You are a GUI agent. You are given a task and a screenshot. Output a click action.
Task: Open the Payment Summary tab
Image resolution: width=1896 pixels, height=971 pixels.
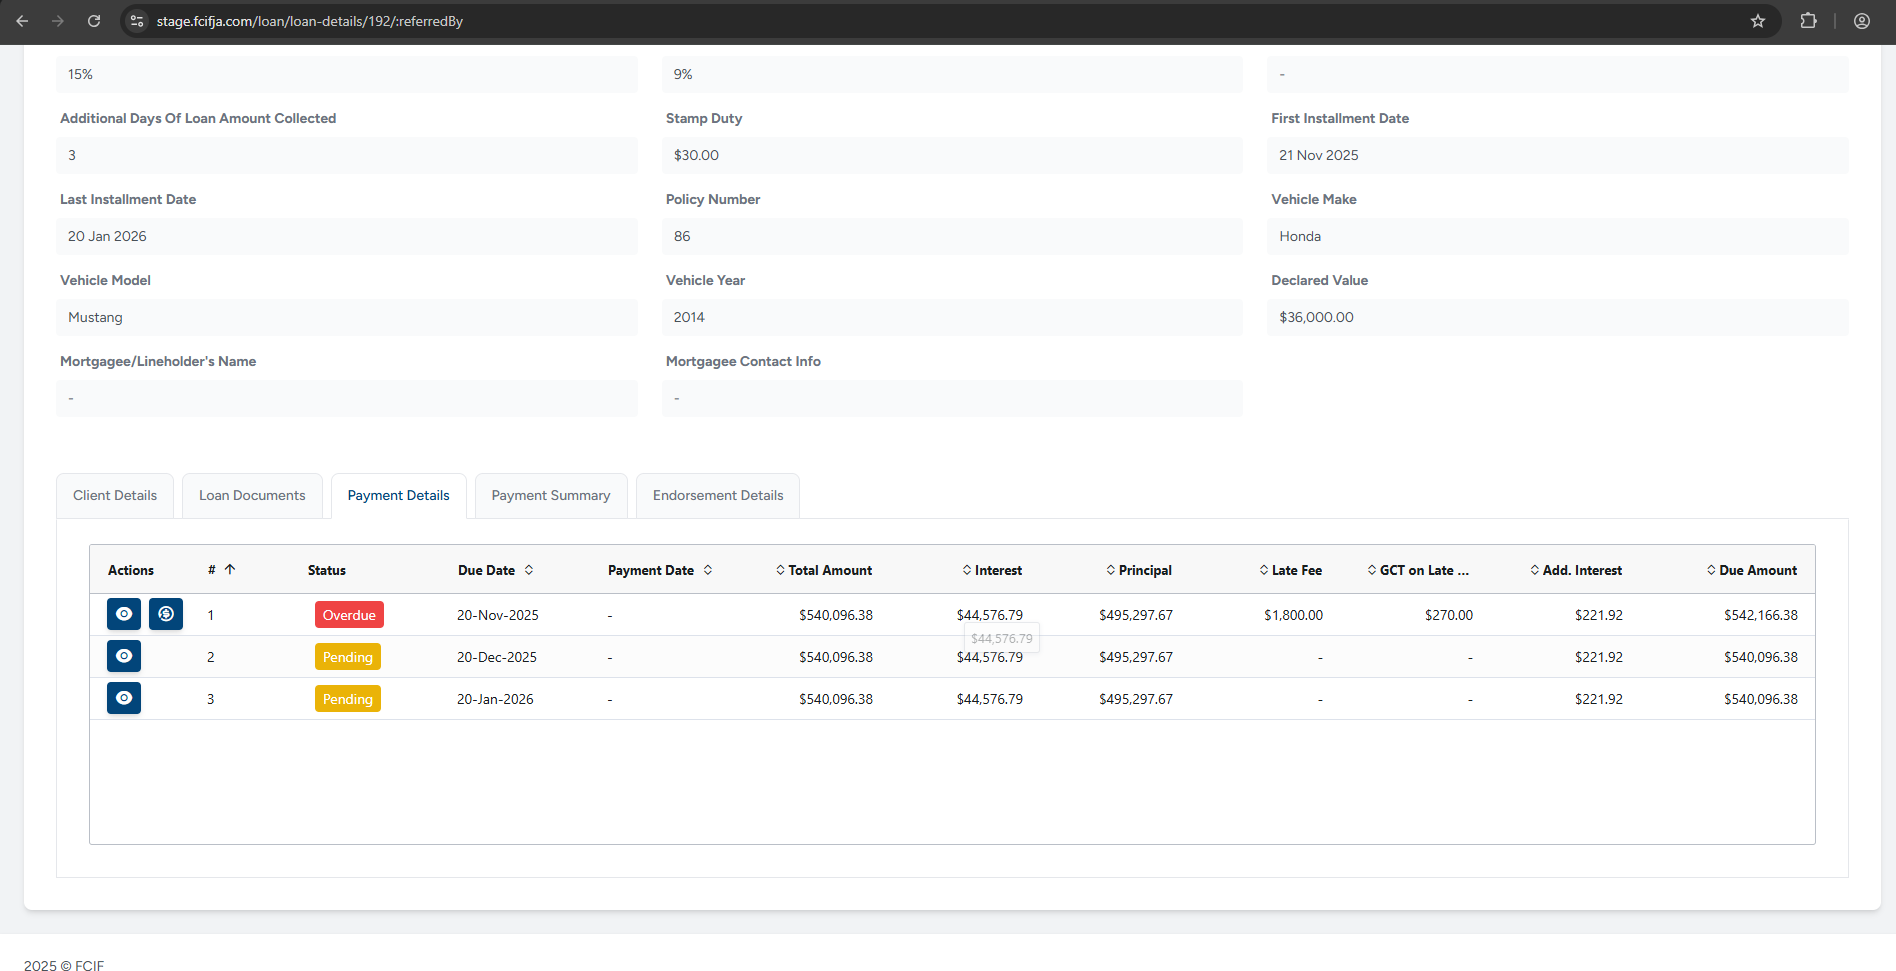[x=551, y=496]
